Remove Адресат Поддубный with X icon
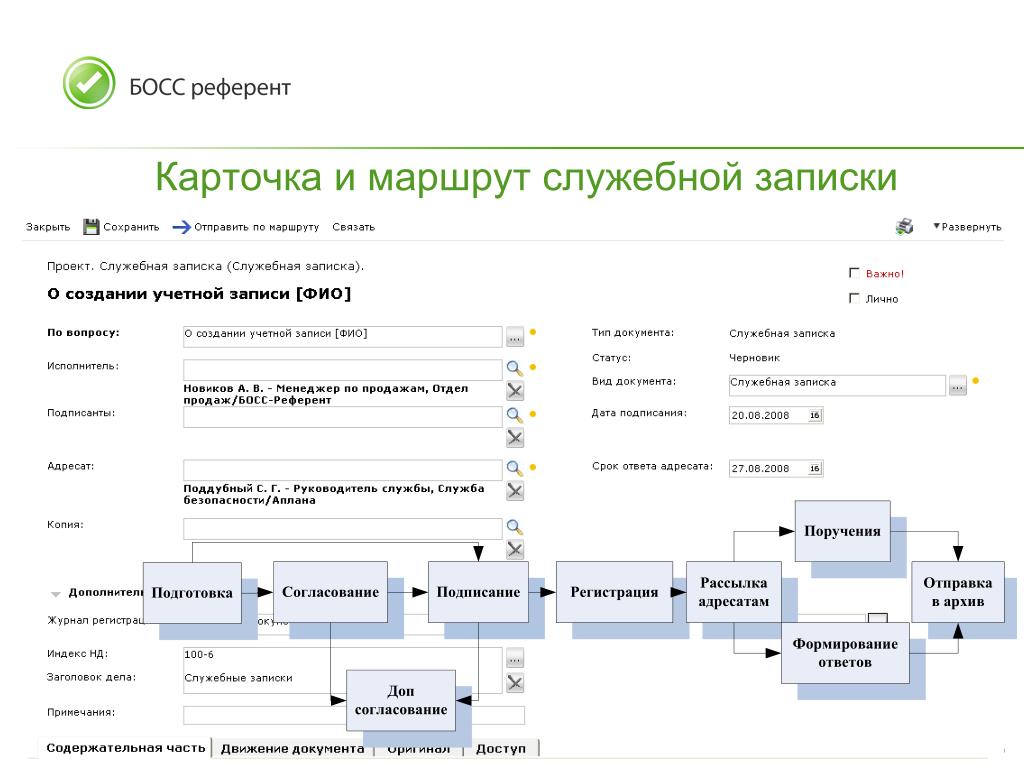 point(515,490)
